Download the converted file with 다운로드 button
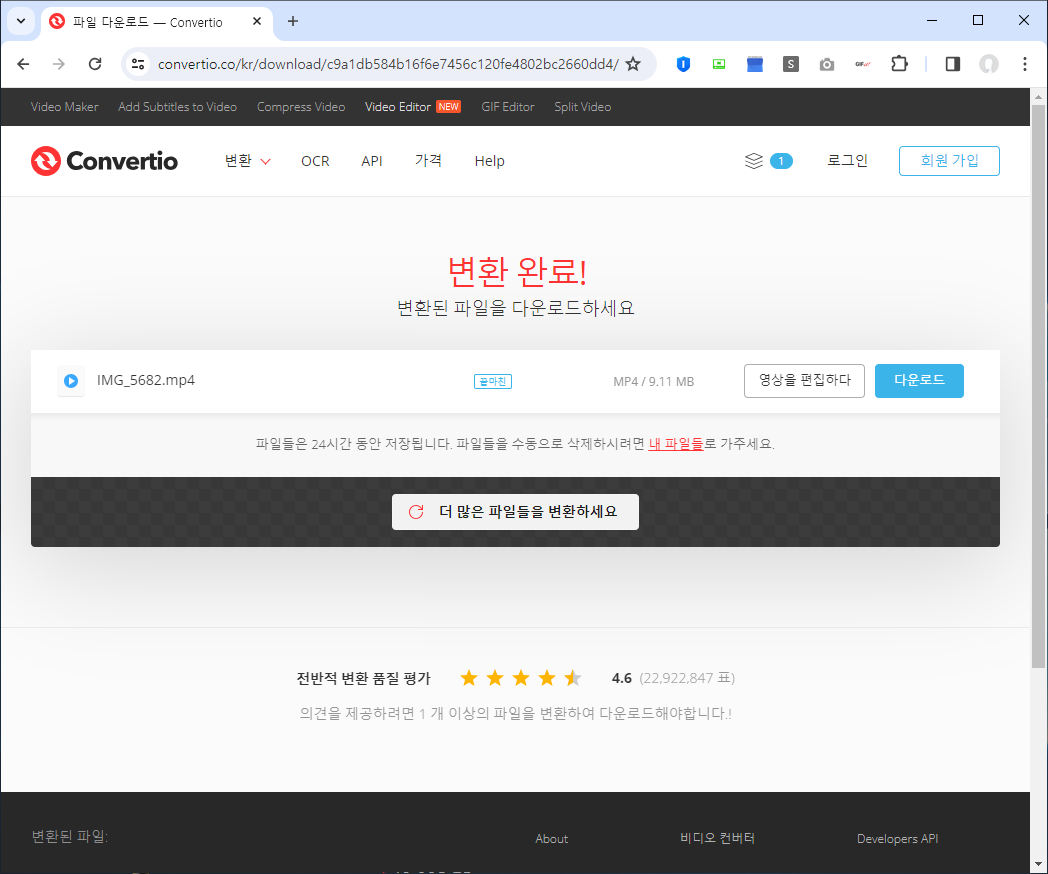Image resolution: width=1048 pixels, height=874 pixels. click(918, 381)
